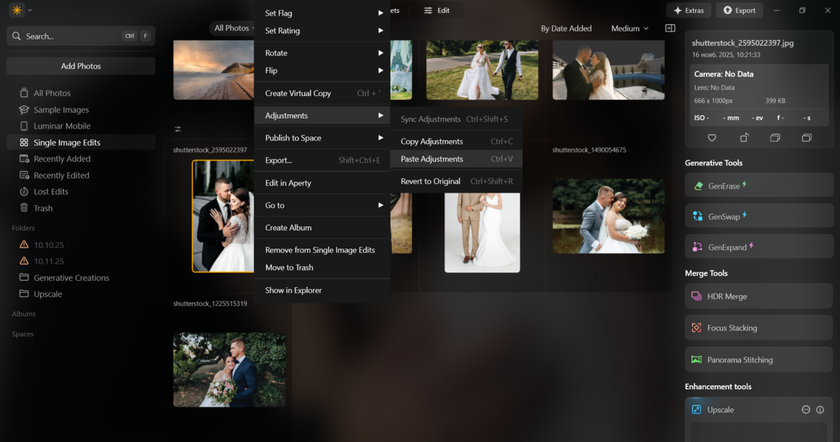
Task: Click the Upscale folder icon in sidebar
Action: pyautogui.click(x=24, y=294)
